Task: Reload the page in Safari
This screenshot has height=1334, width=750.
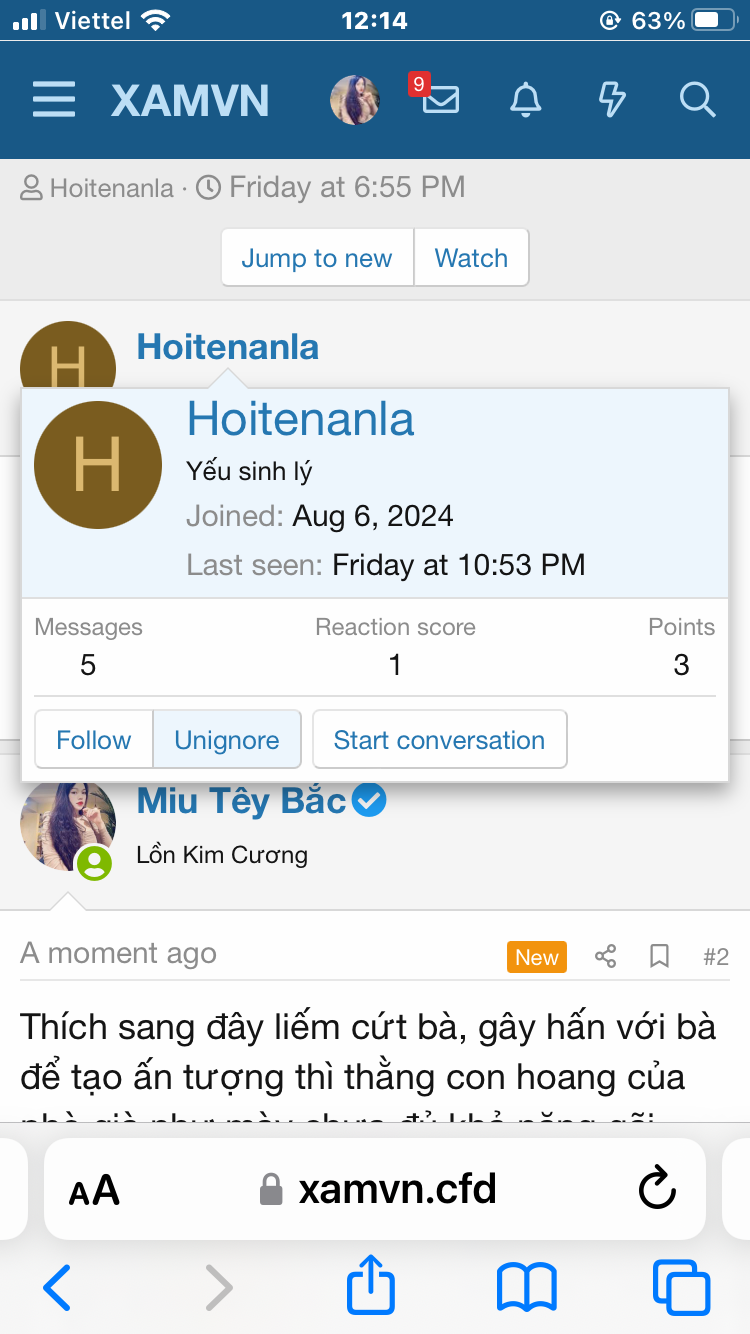Action: (x=657, y=1189)
